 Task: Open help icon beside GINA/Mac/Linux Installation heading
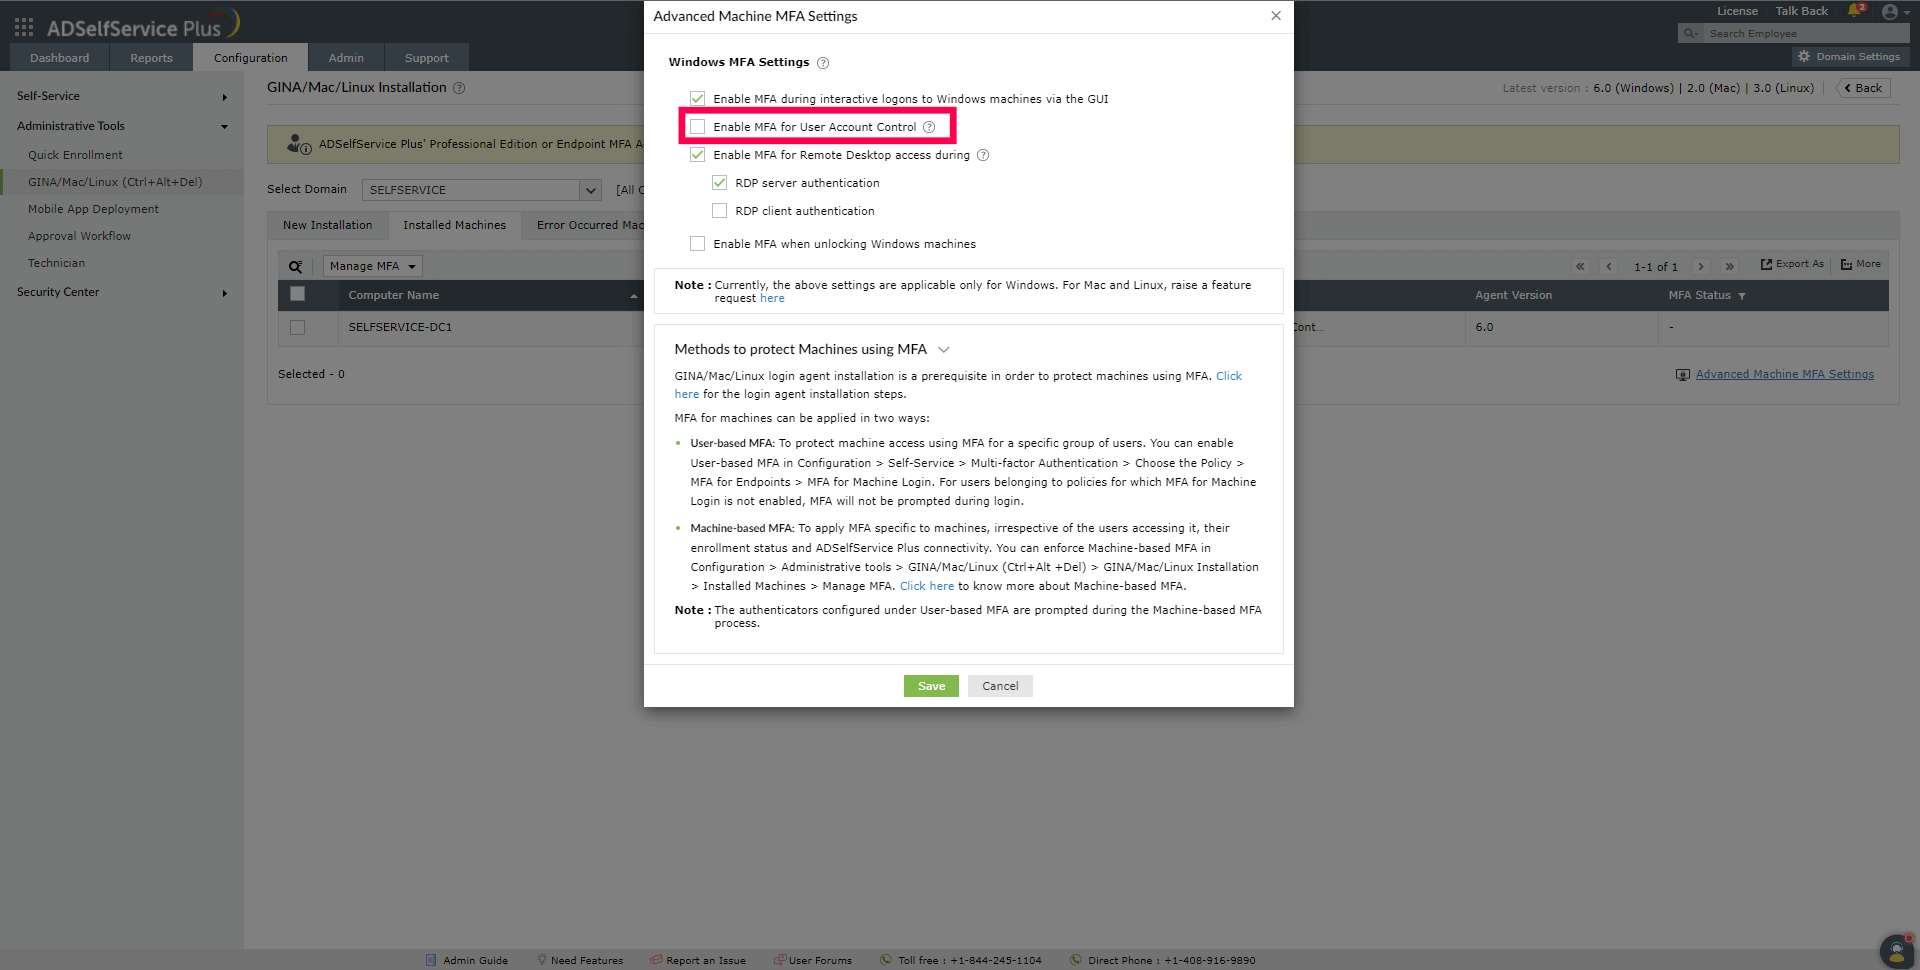click(459, 88)
